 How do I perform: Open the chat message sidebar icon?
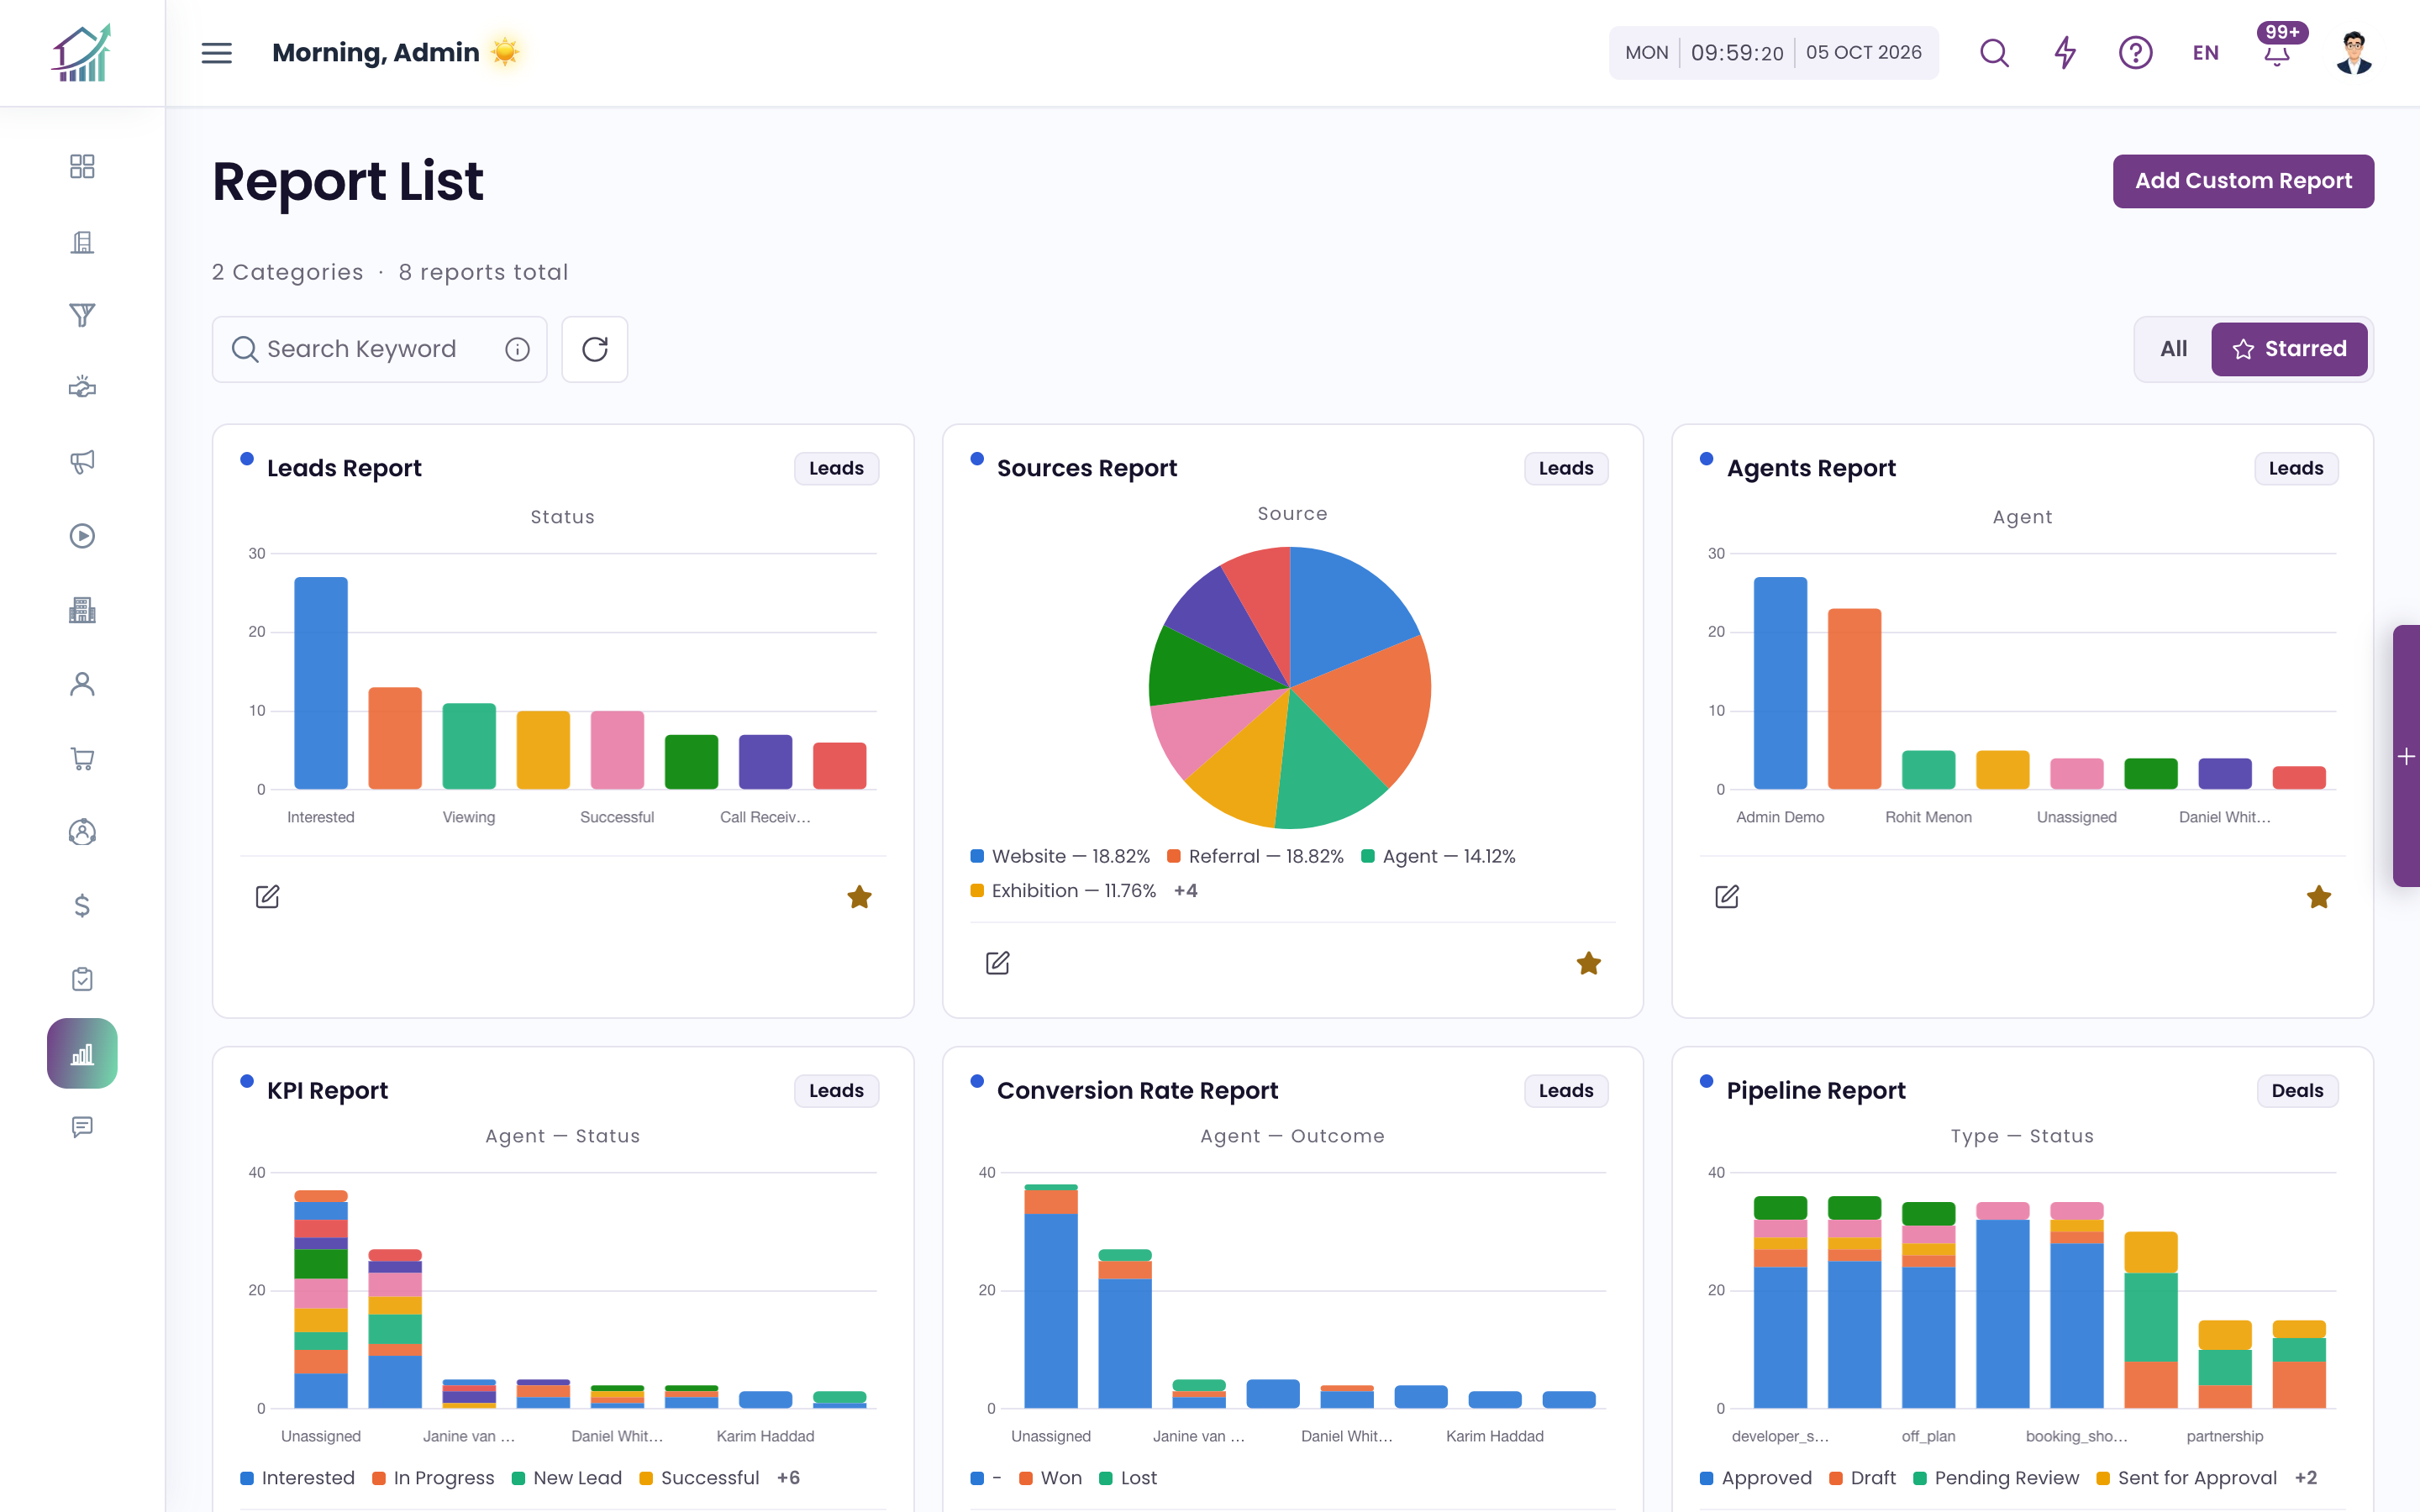coord(82,1127)
